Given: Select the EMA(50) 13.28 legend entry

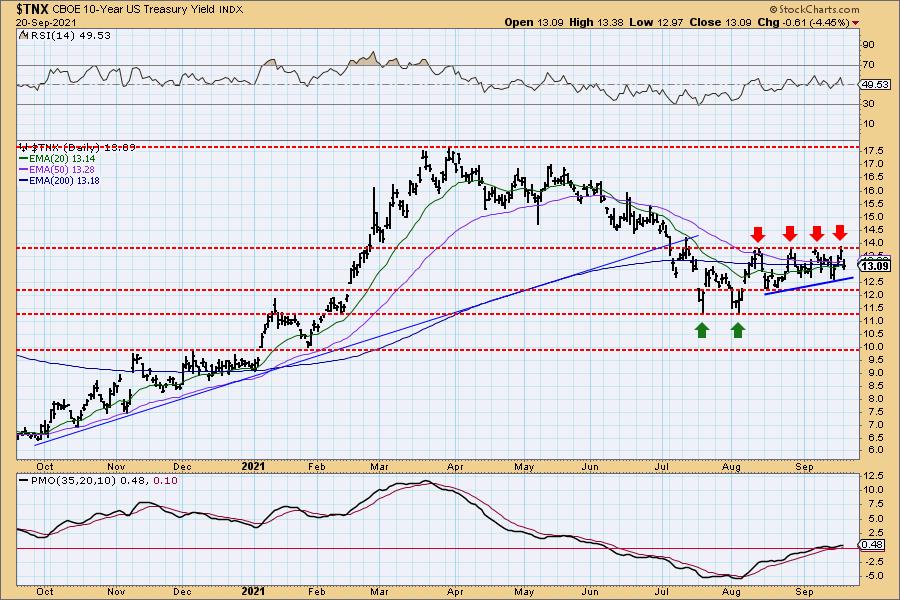Looking at the screenshot, I should pyautogui.click(x=63, y=169).
